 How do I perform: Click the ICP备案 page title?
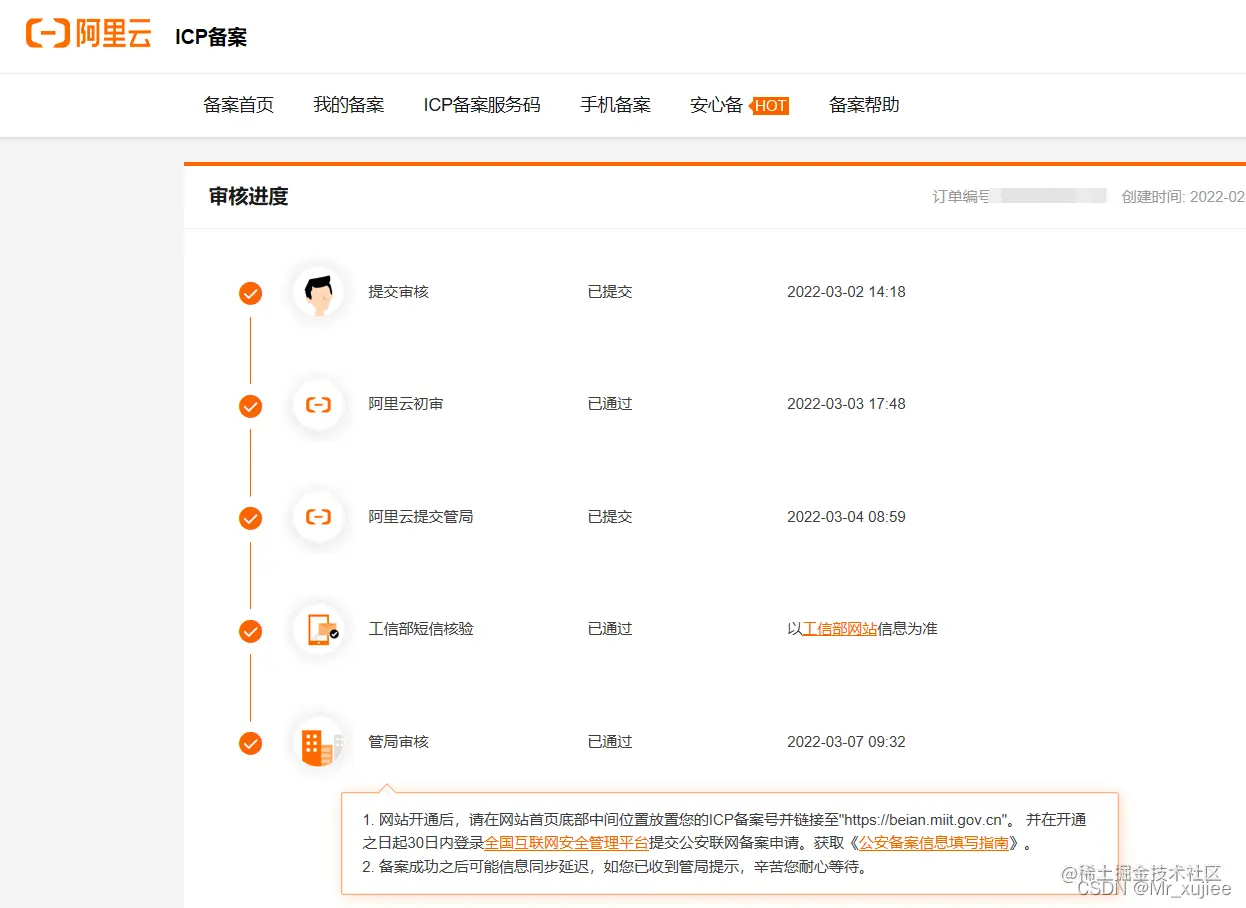tap(210, 35)
